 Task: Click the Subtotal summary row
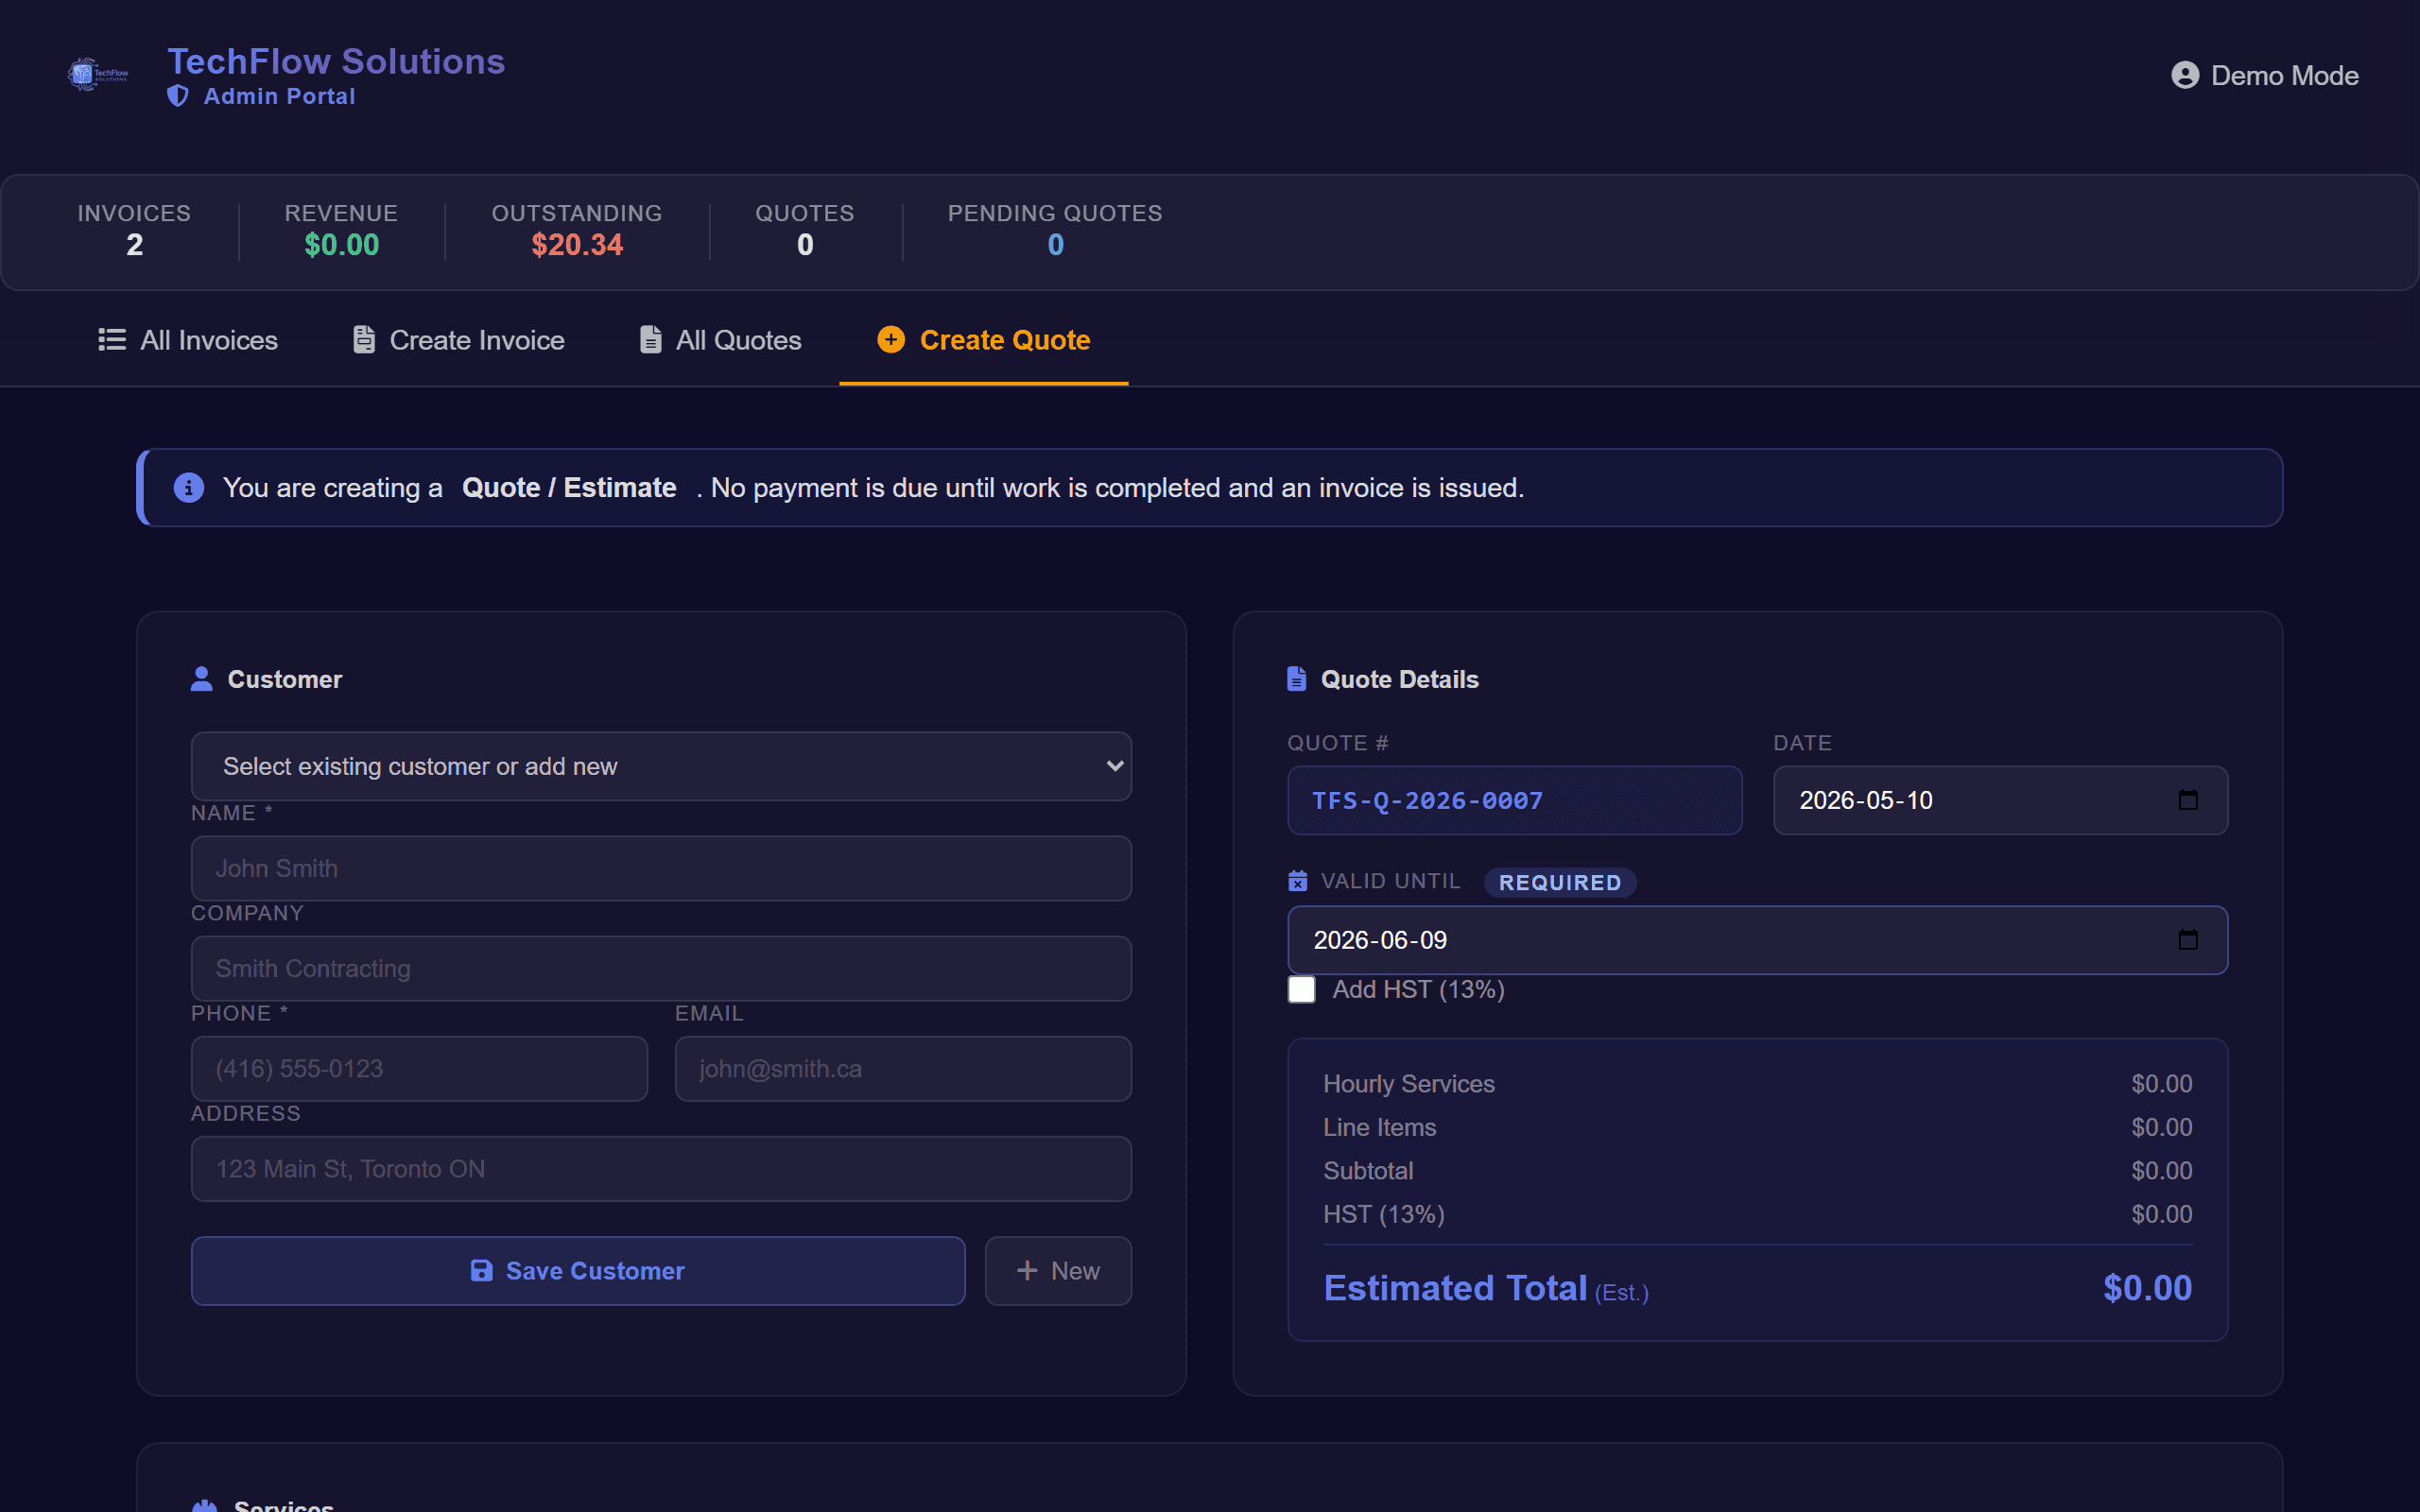(x=1757, y=1171)
